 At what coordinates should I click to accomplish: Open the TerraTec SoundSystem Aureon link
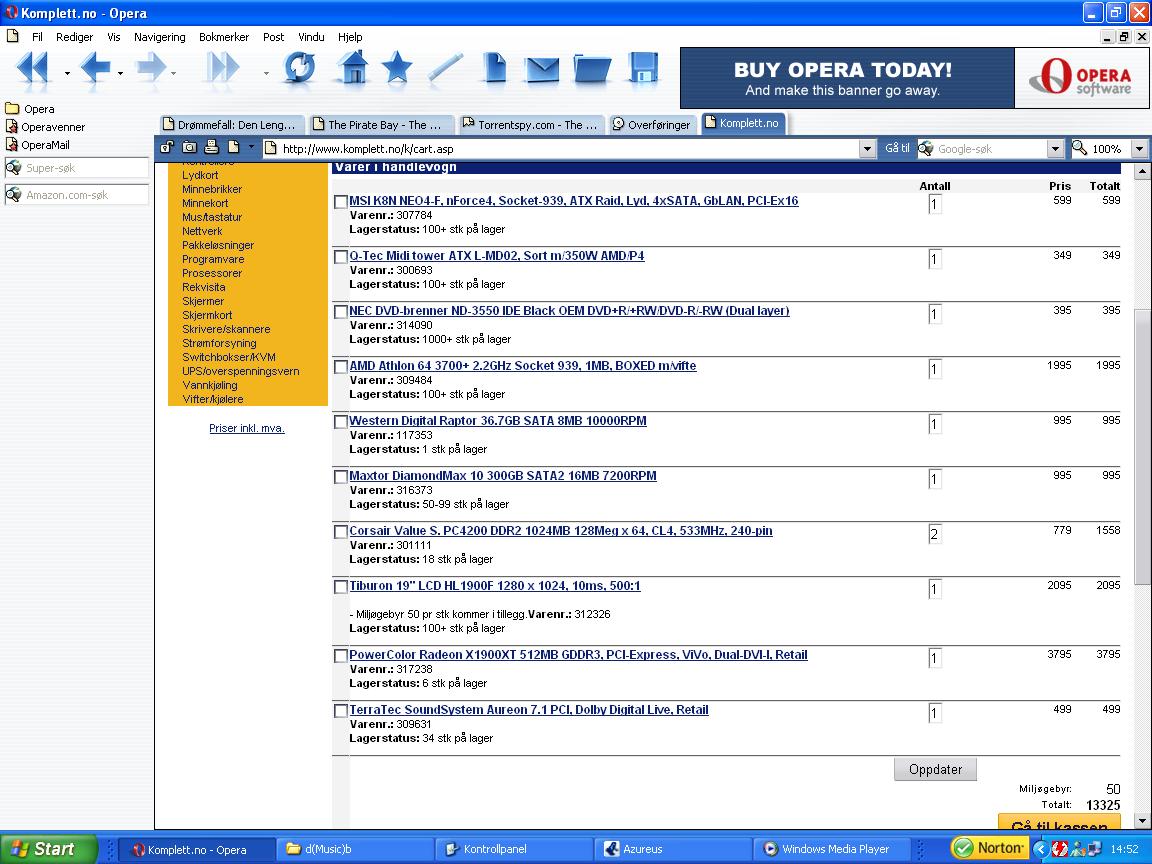(x=529, y=710)
